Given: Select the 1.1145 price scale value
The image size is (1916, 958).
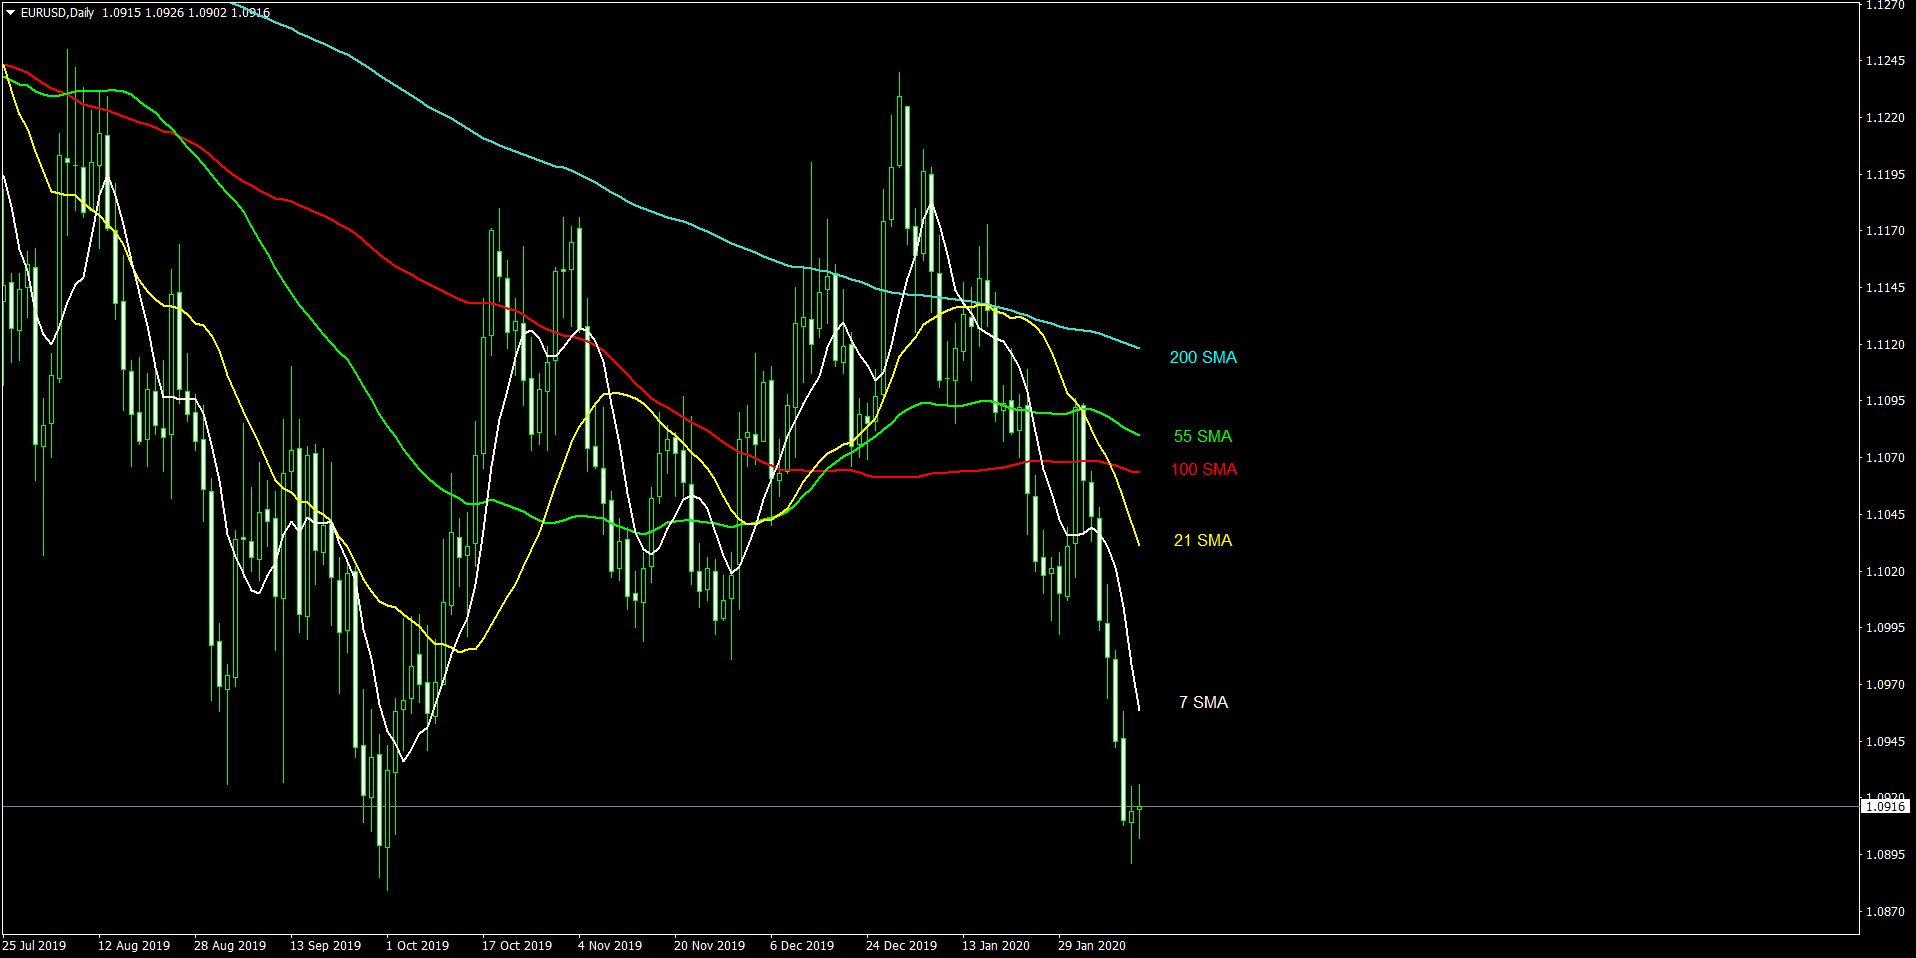Looking at the screenshot, I should click(x=1885, y=288).
